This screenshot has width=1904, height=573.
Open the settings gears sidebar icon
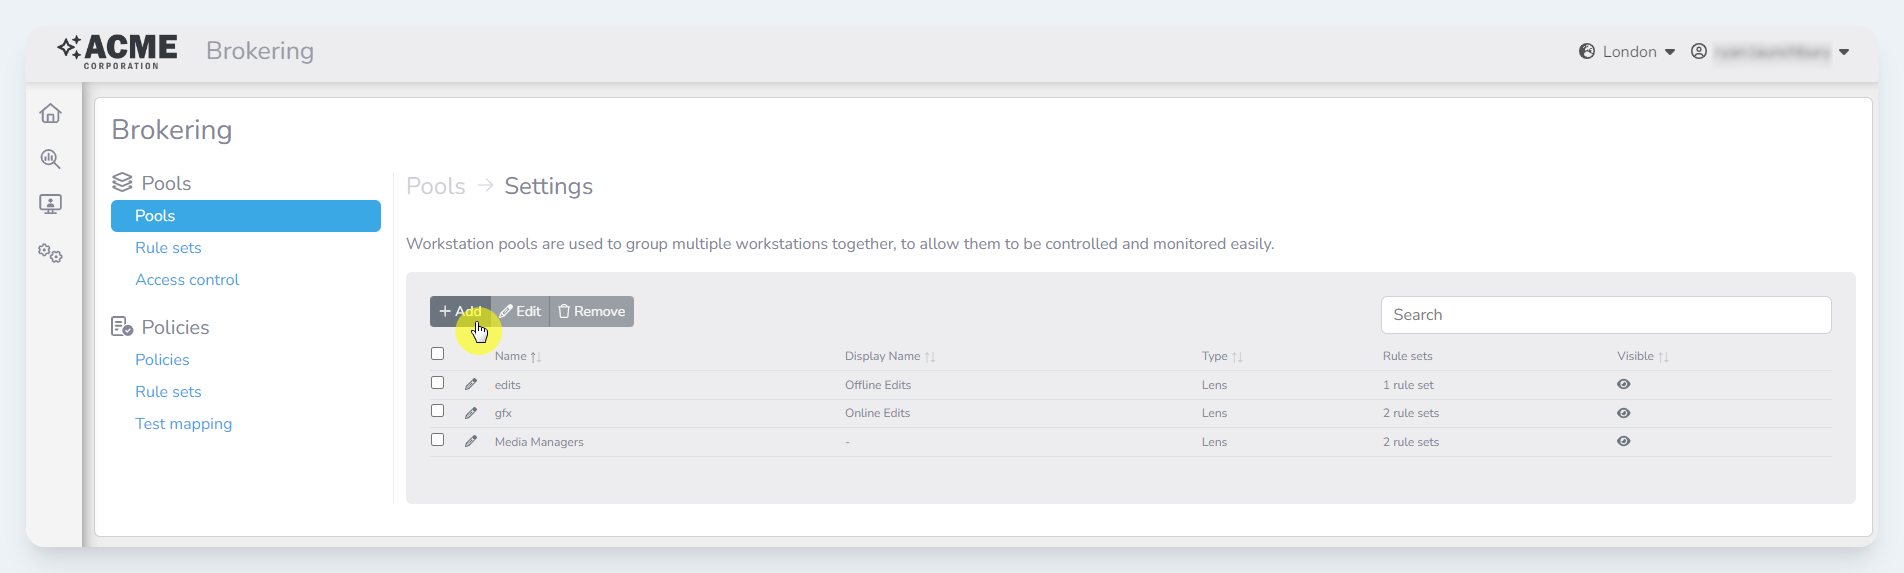(51, 253)
